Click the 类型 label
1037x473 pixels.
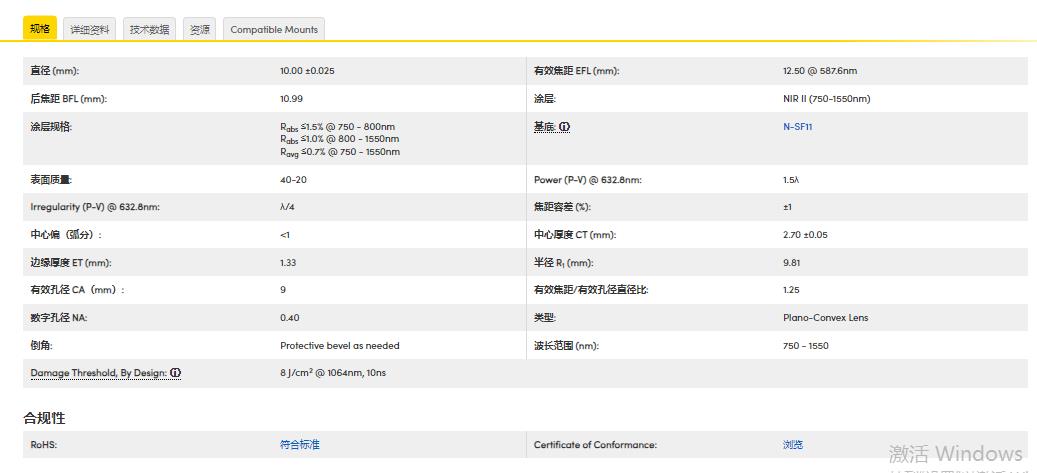544,318
